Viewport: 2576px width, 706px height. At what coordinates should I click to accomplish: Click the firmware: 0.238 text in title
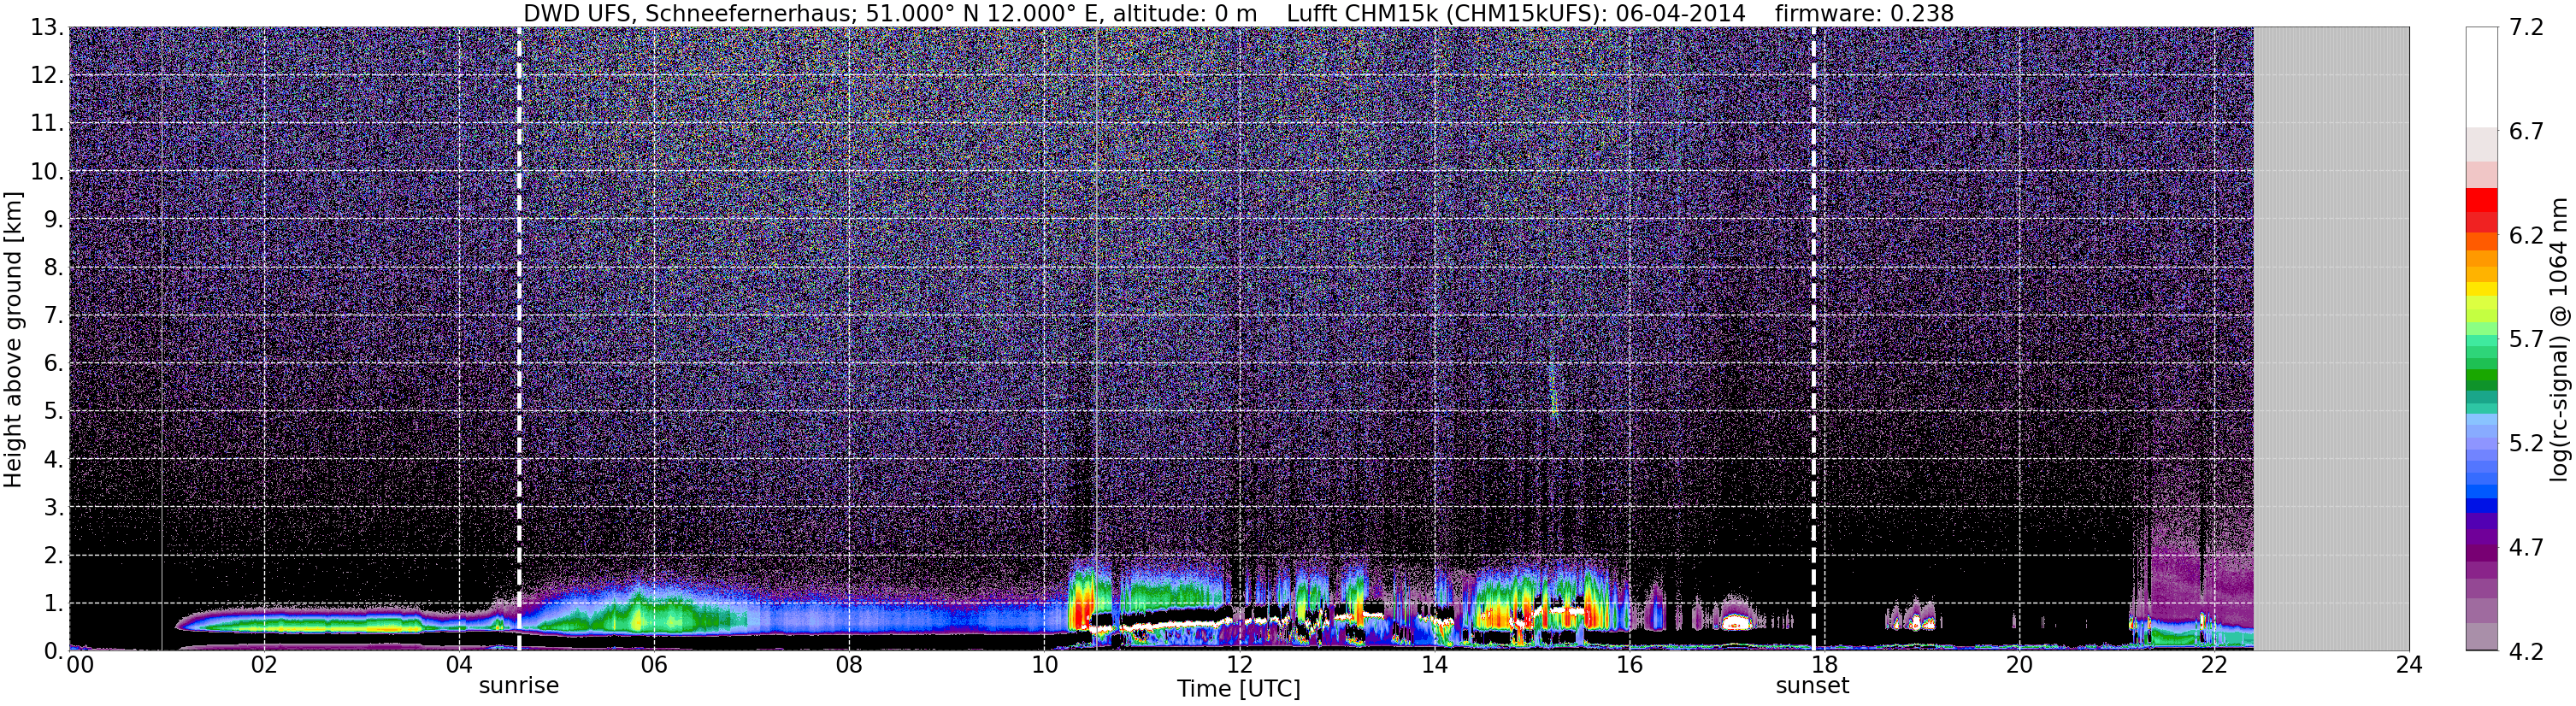[x=1864, y=13]
